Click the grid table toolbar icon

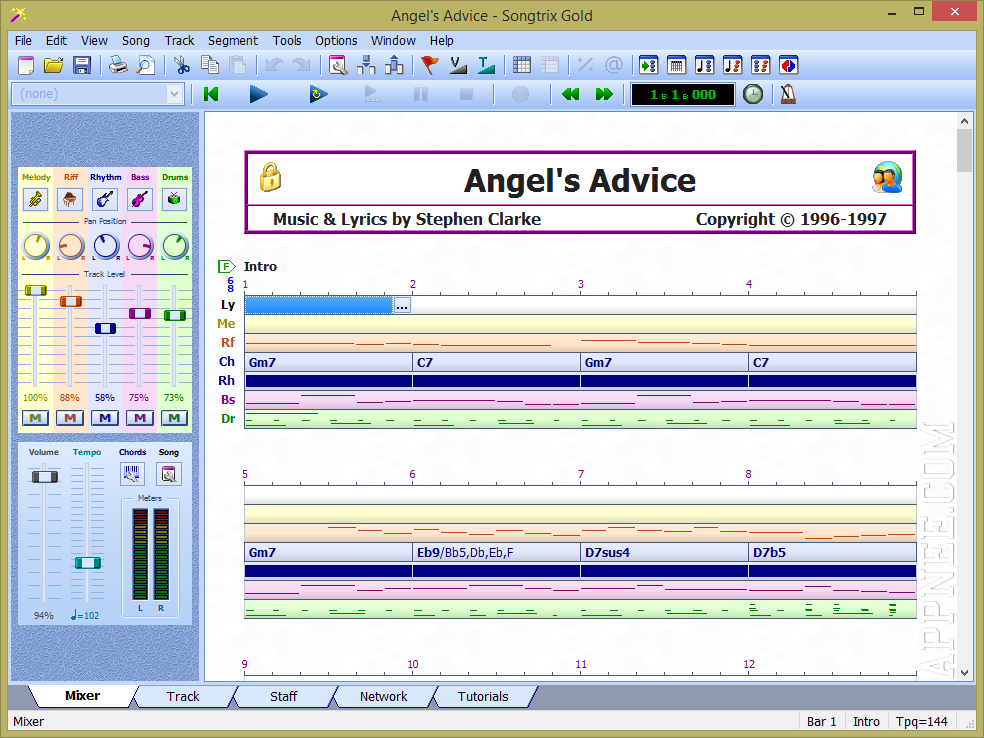[521, 65]
